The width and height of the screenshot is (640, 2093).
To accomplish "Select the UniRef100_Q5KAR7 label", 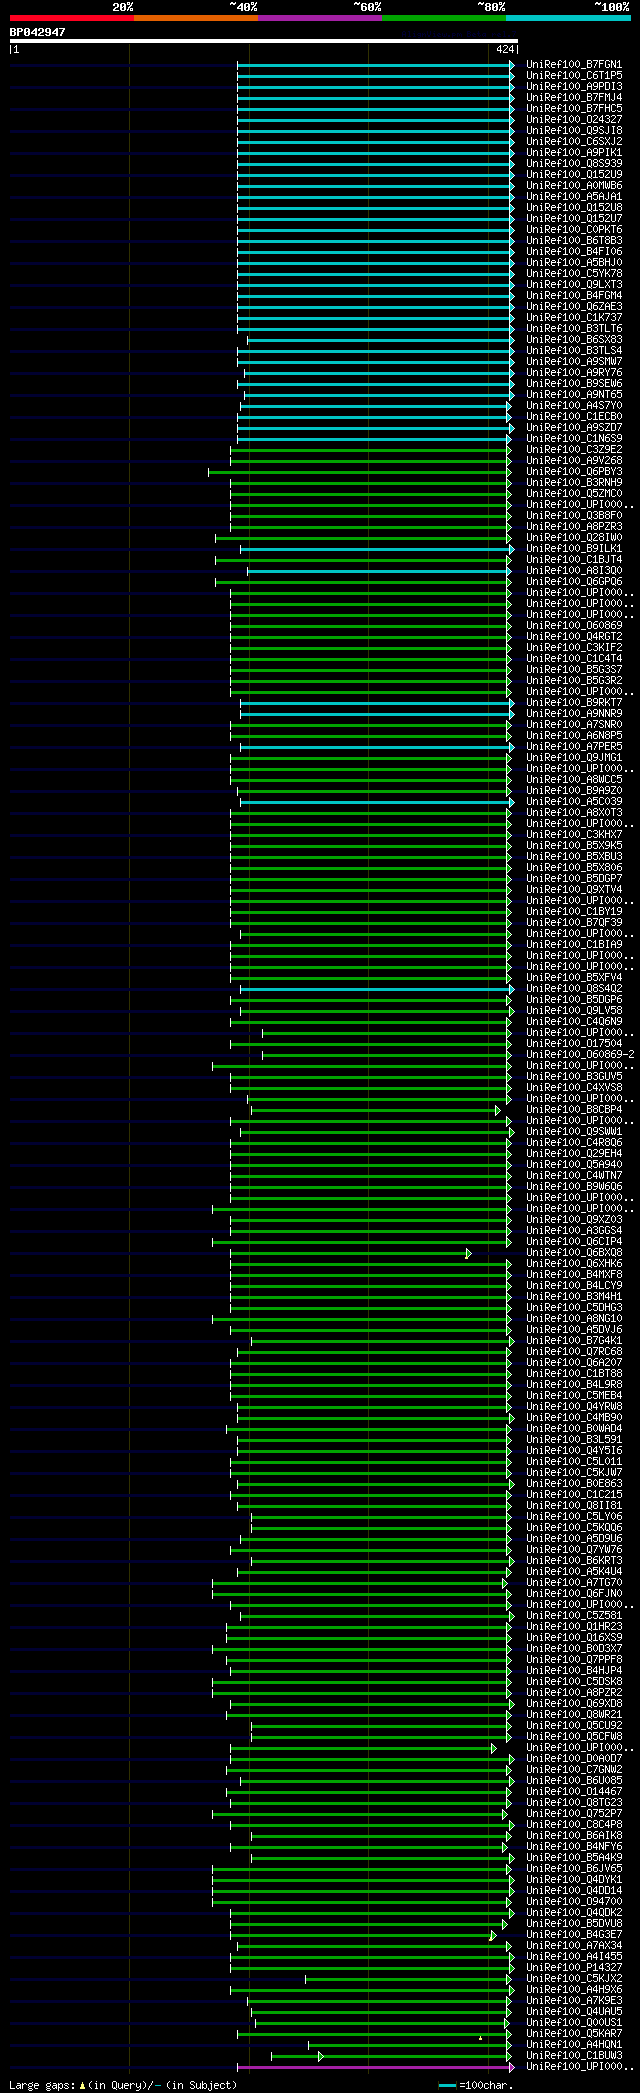I will pos(574,2034).
